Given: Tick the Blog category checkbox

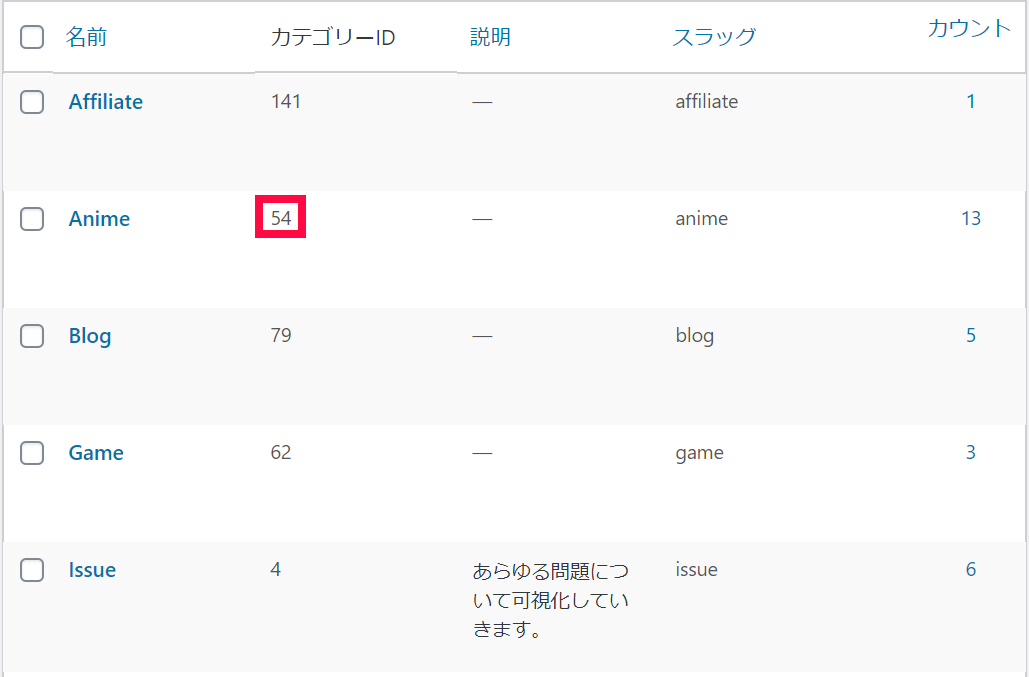Looking at the screenshot, I should (x=32, y=336).
